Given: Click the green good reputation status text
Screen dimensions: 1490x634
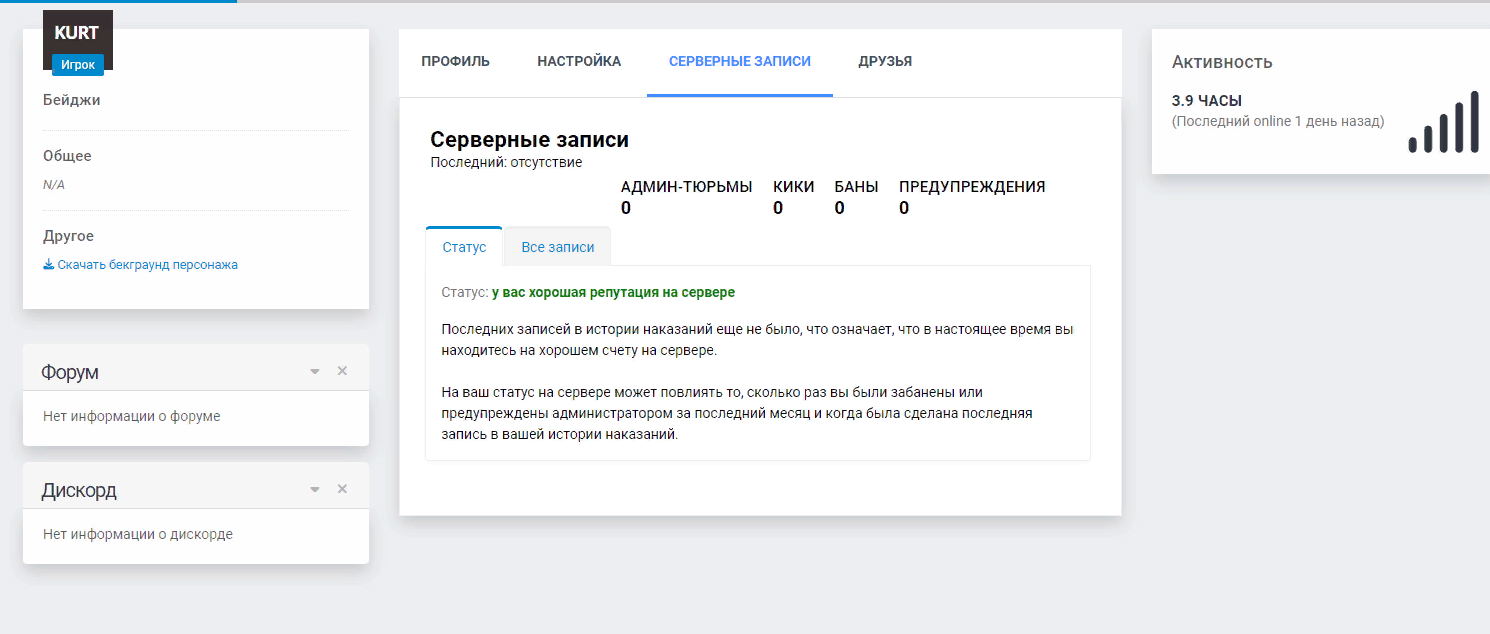Looking at the screenshot, I should [x=613, y=293].
